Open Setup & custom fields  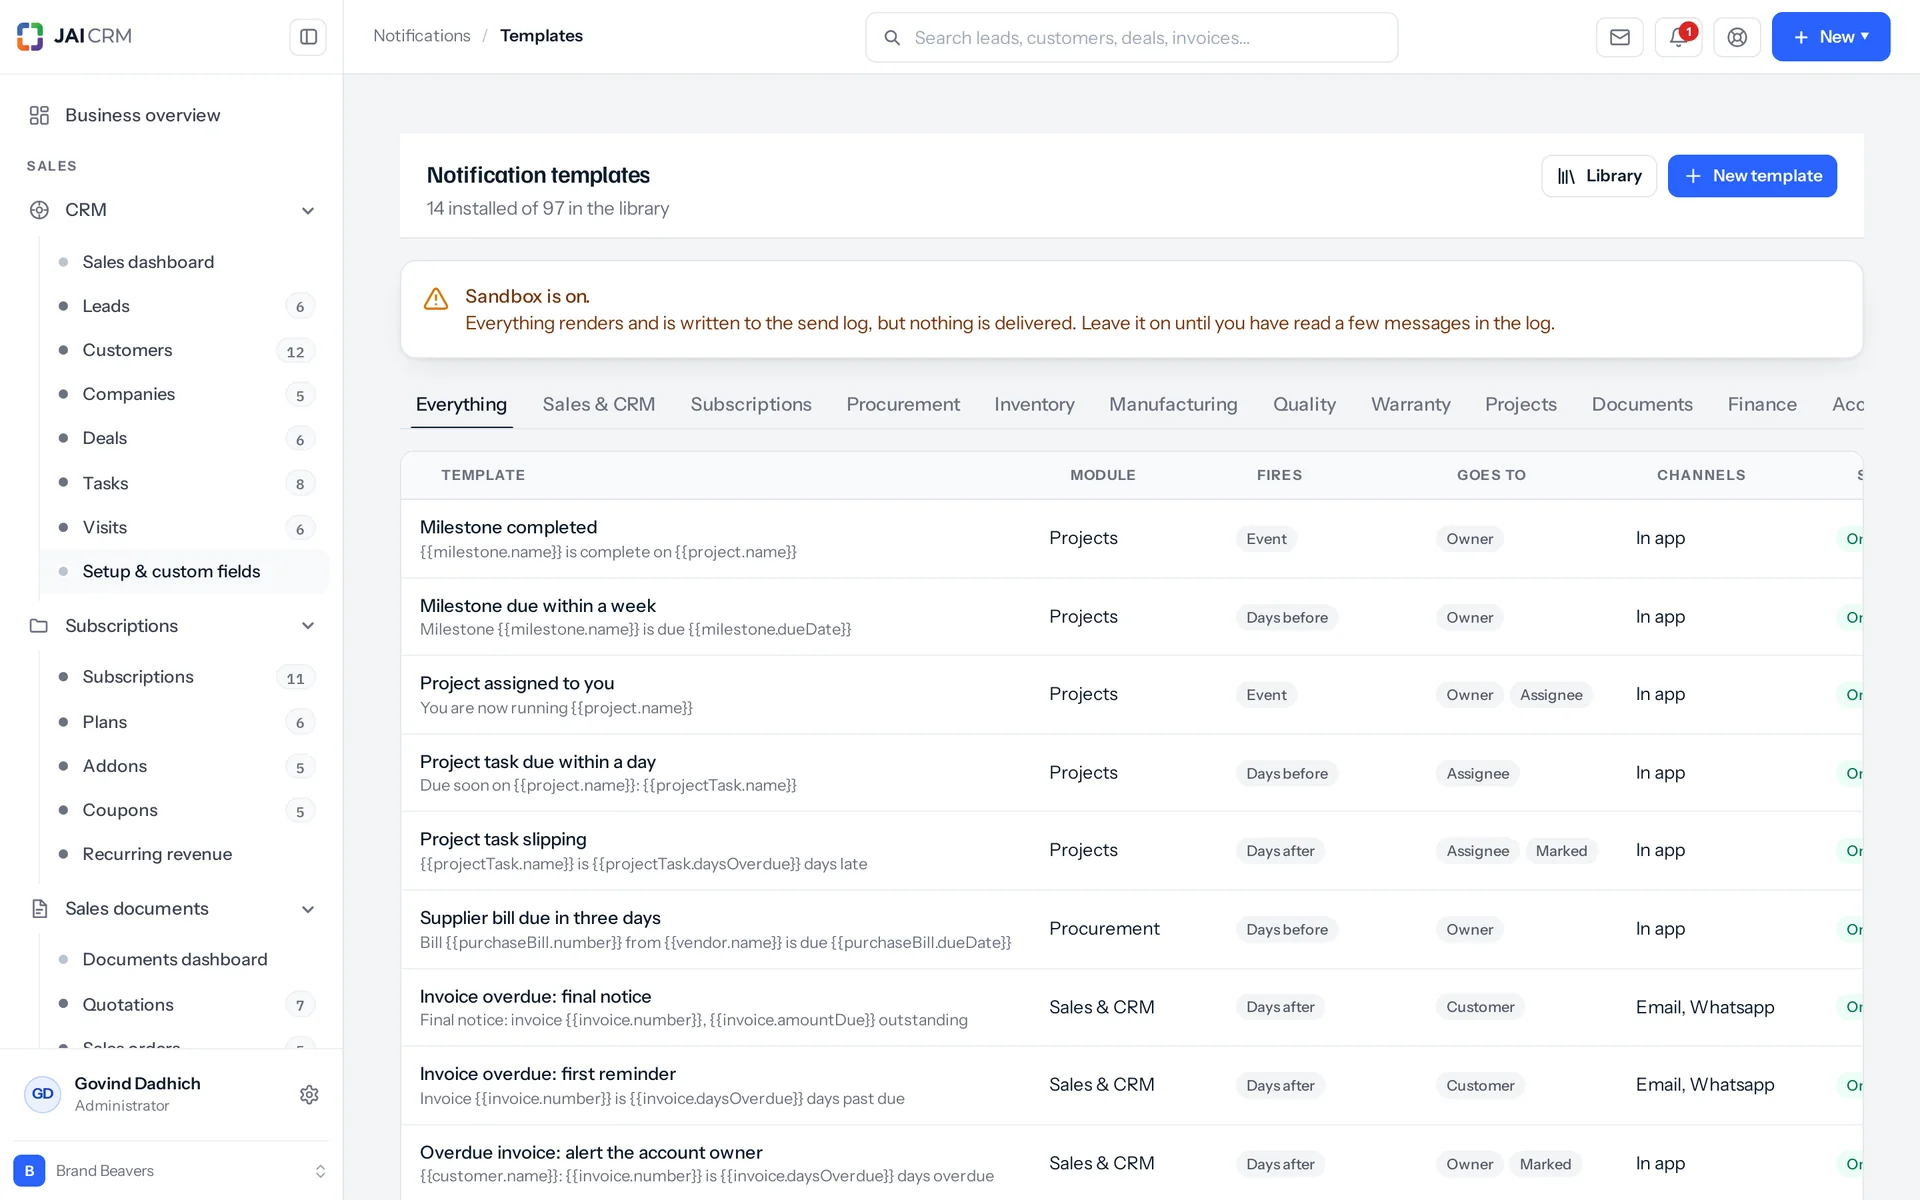point(184,571)
